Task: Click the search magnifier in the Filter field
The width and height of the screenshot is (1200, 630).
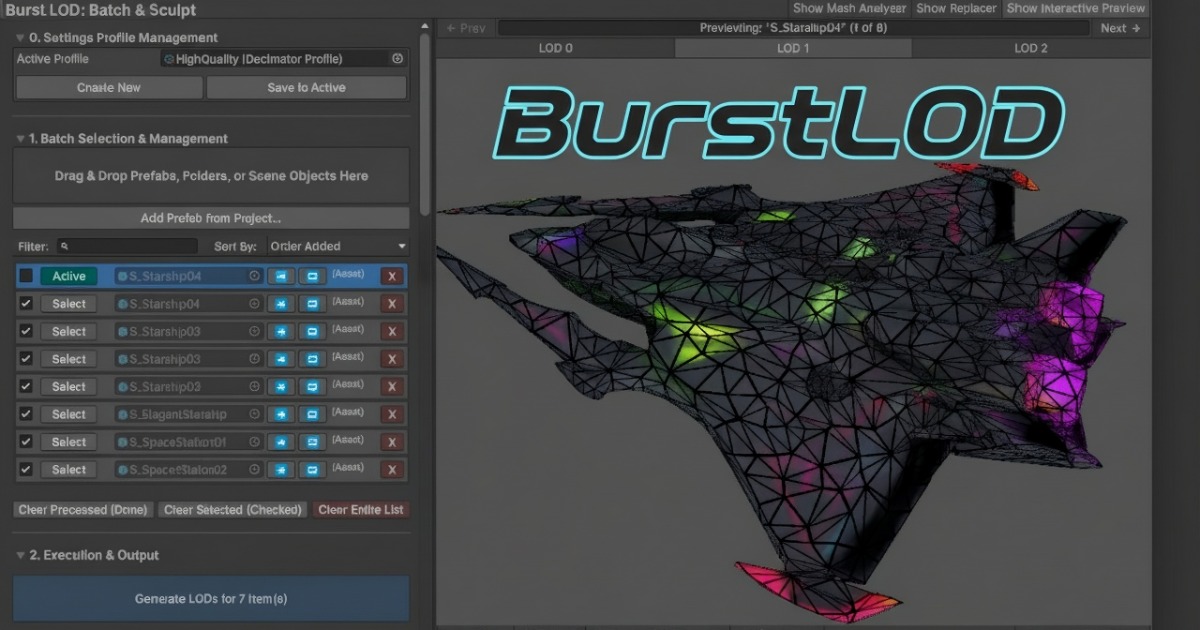Action: pos(62,246)
